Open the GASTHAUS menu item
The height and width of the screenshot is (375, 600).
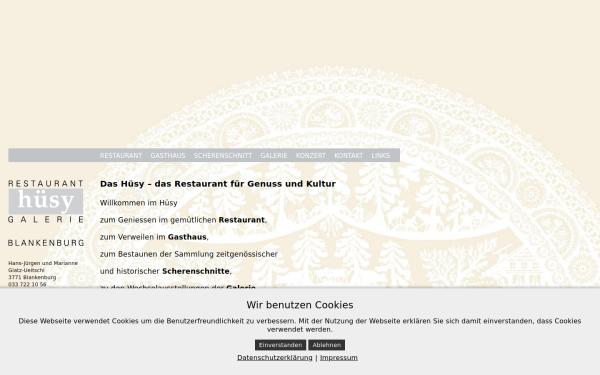(x=168, y=156)
